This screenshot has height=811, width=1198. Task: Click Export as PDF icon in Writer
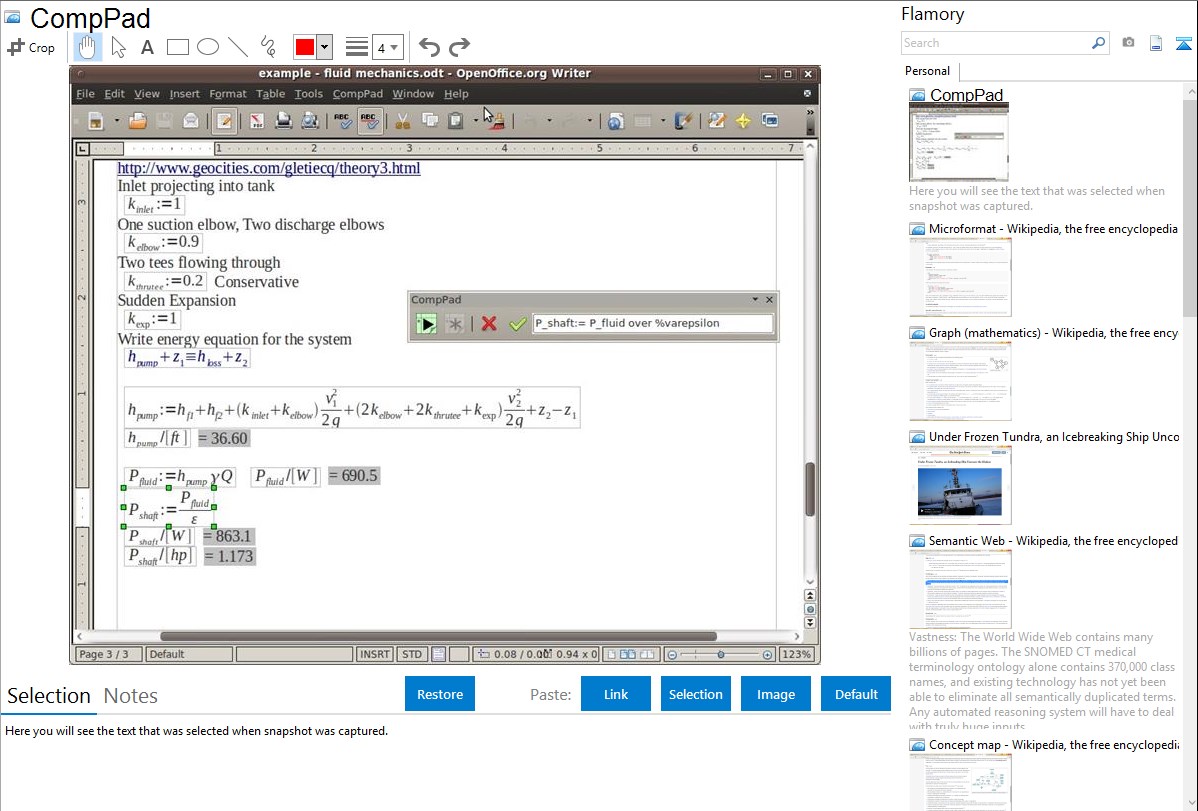(x=257, y=121)
